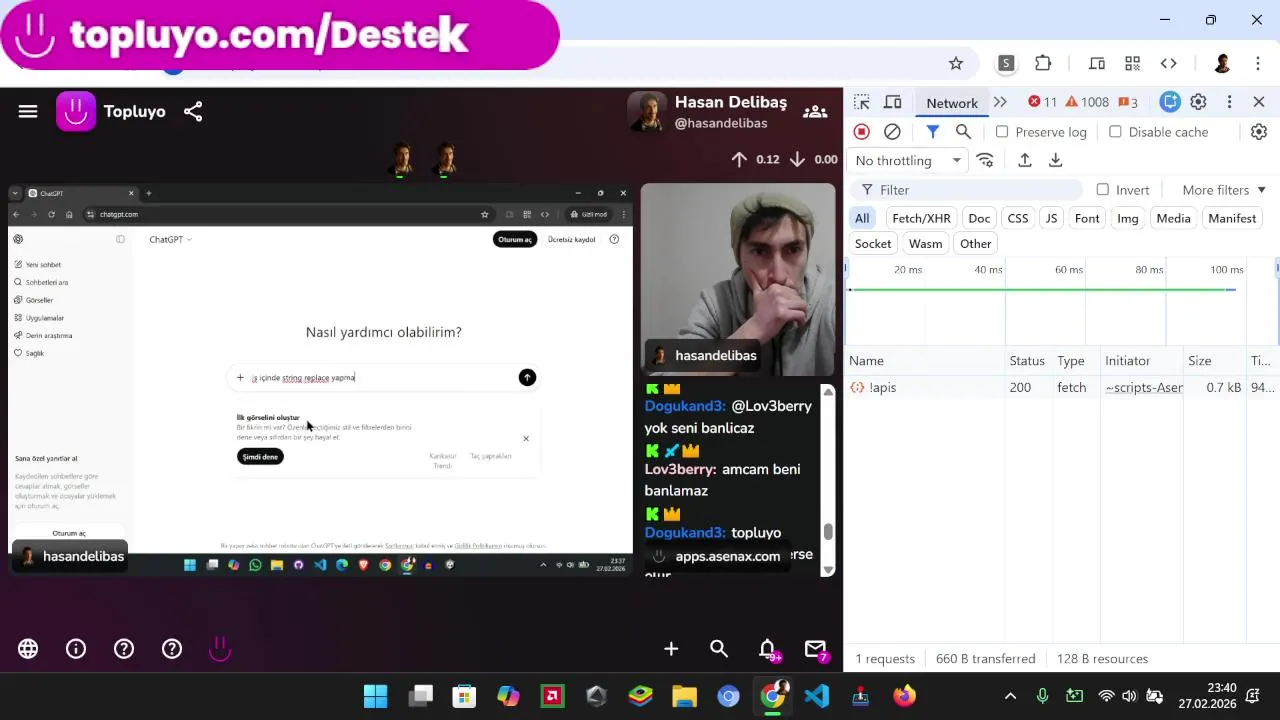This screenshot has width=1280, height=720.
Task: Select the All request type filter
Action: coord(862,218)
